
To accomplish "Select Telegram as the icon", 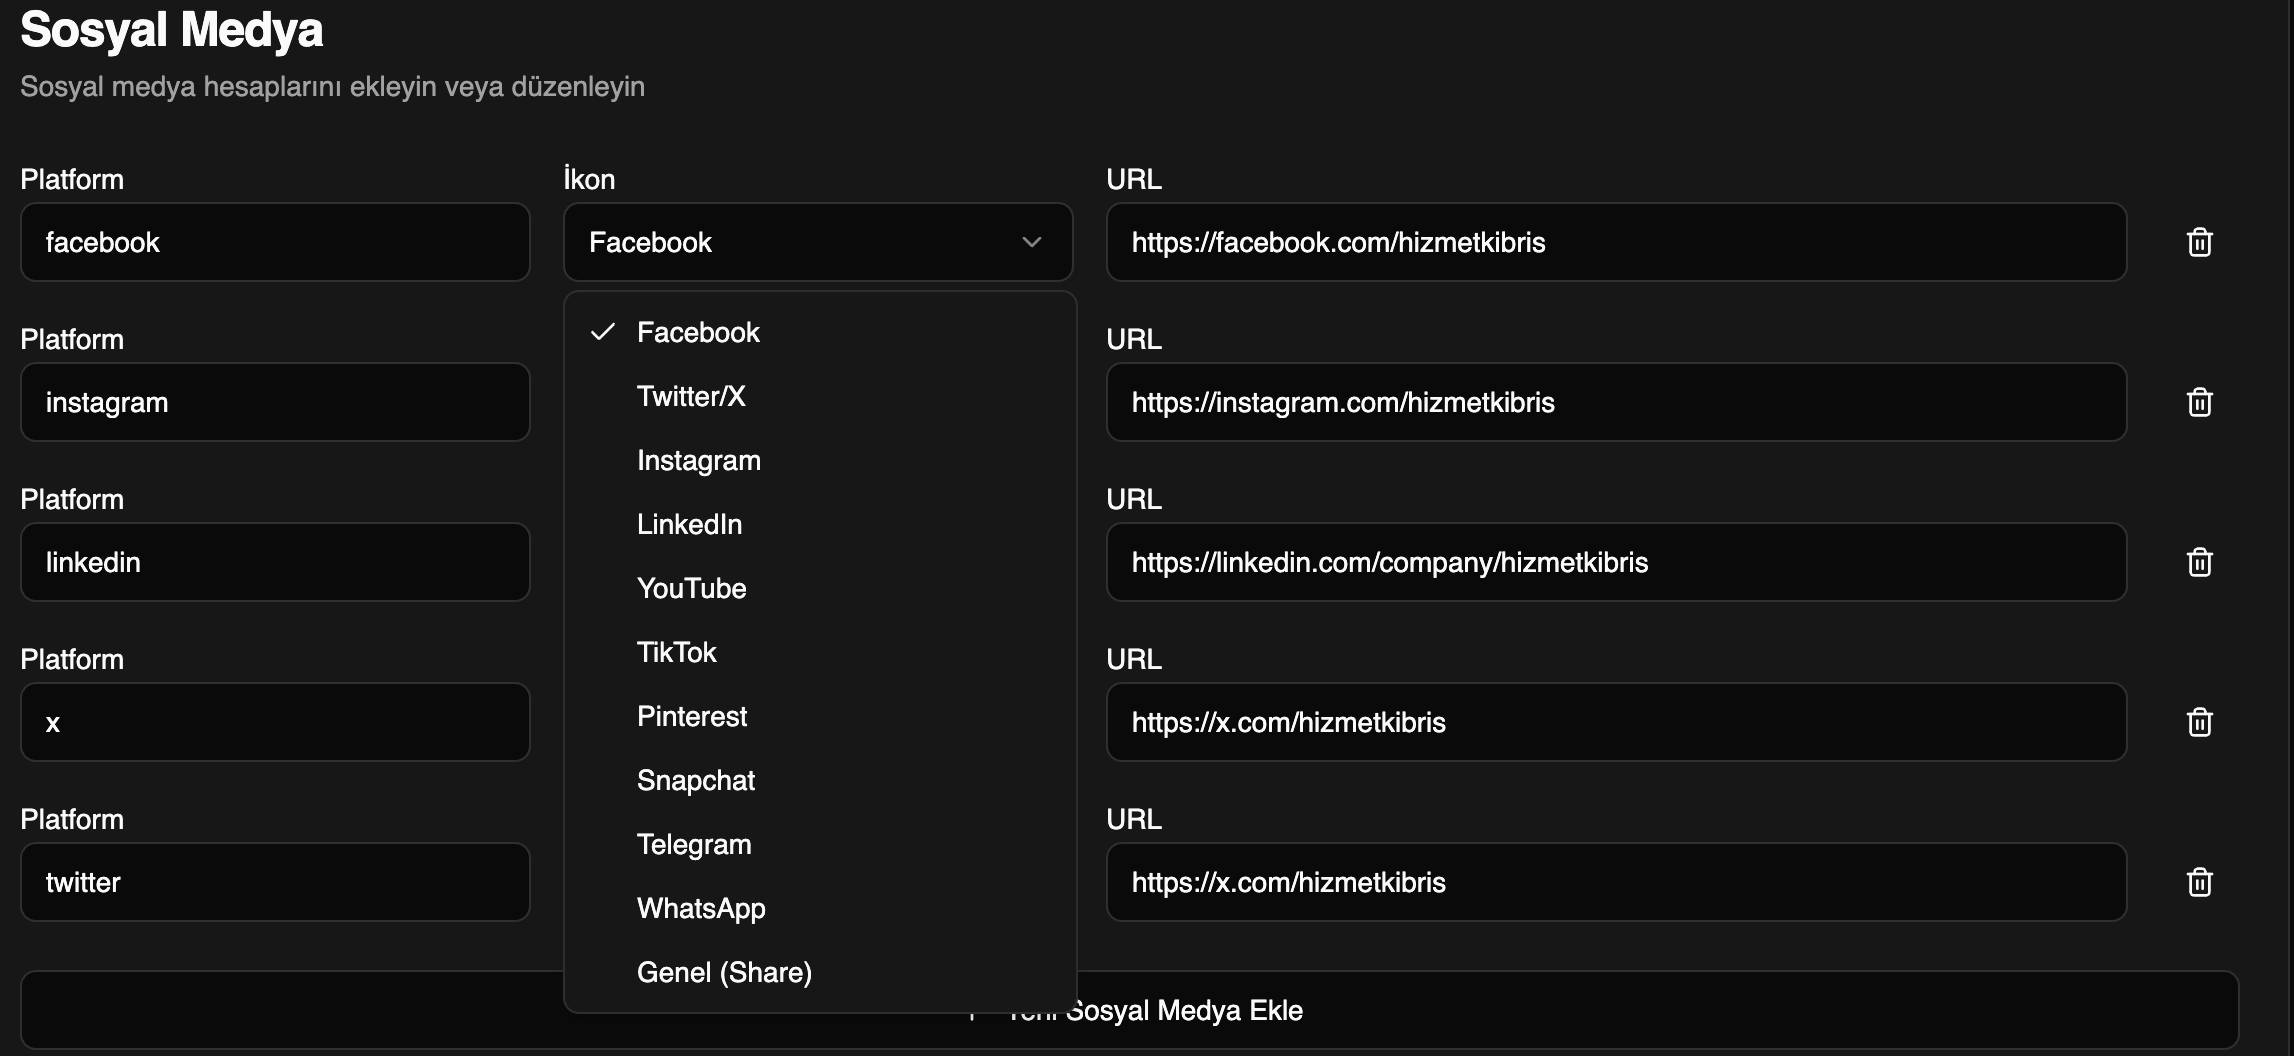I will [x=820, y=844].
